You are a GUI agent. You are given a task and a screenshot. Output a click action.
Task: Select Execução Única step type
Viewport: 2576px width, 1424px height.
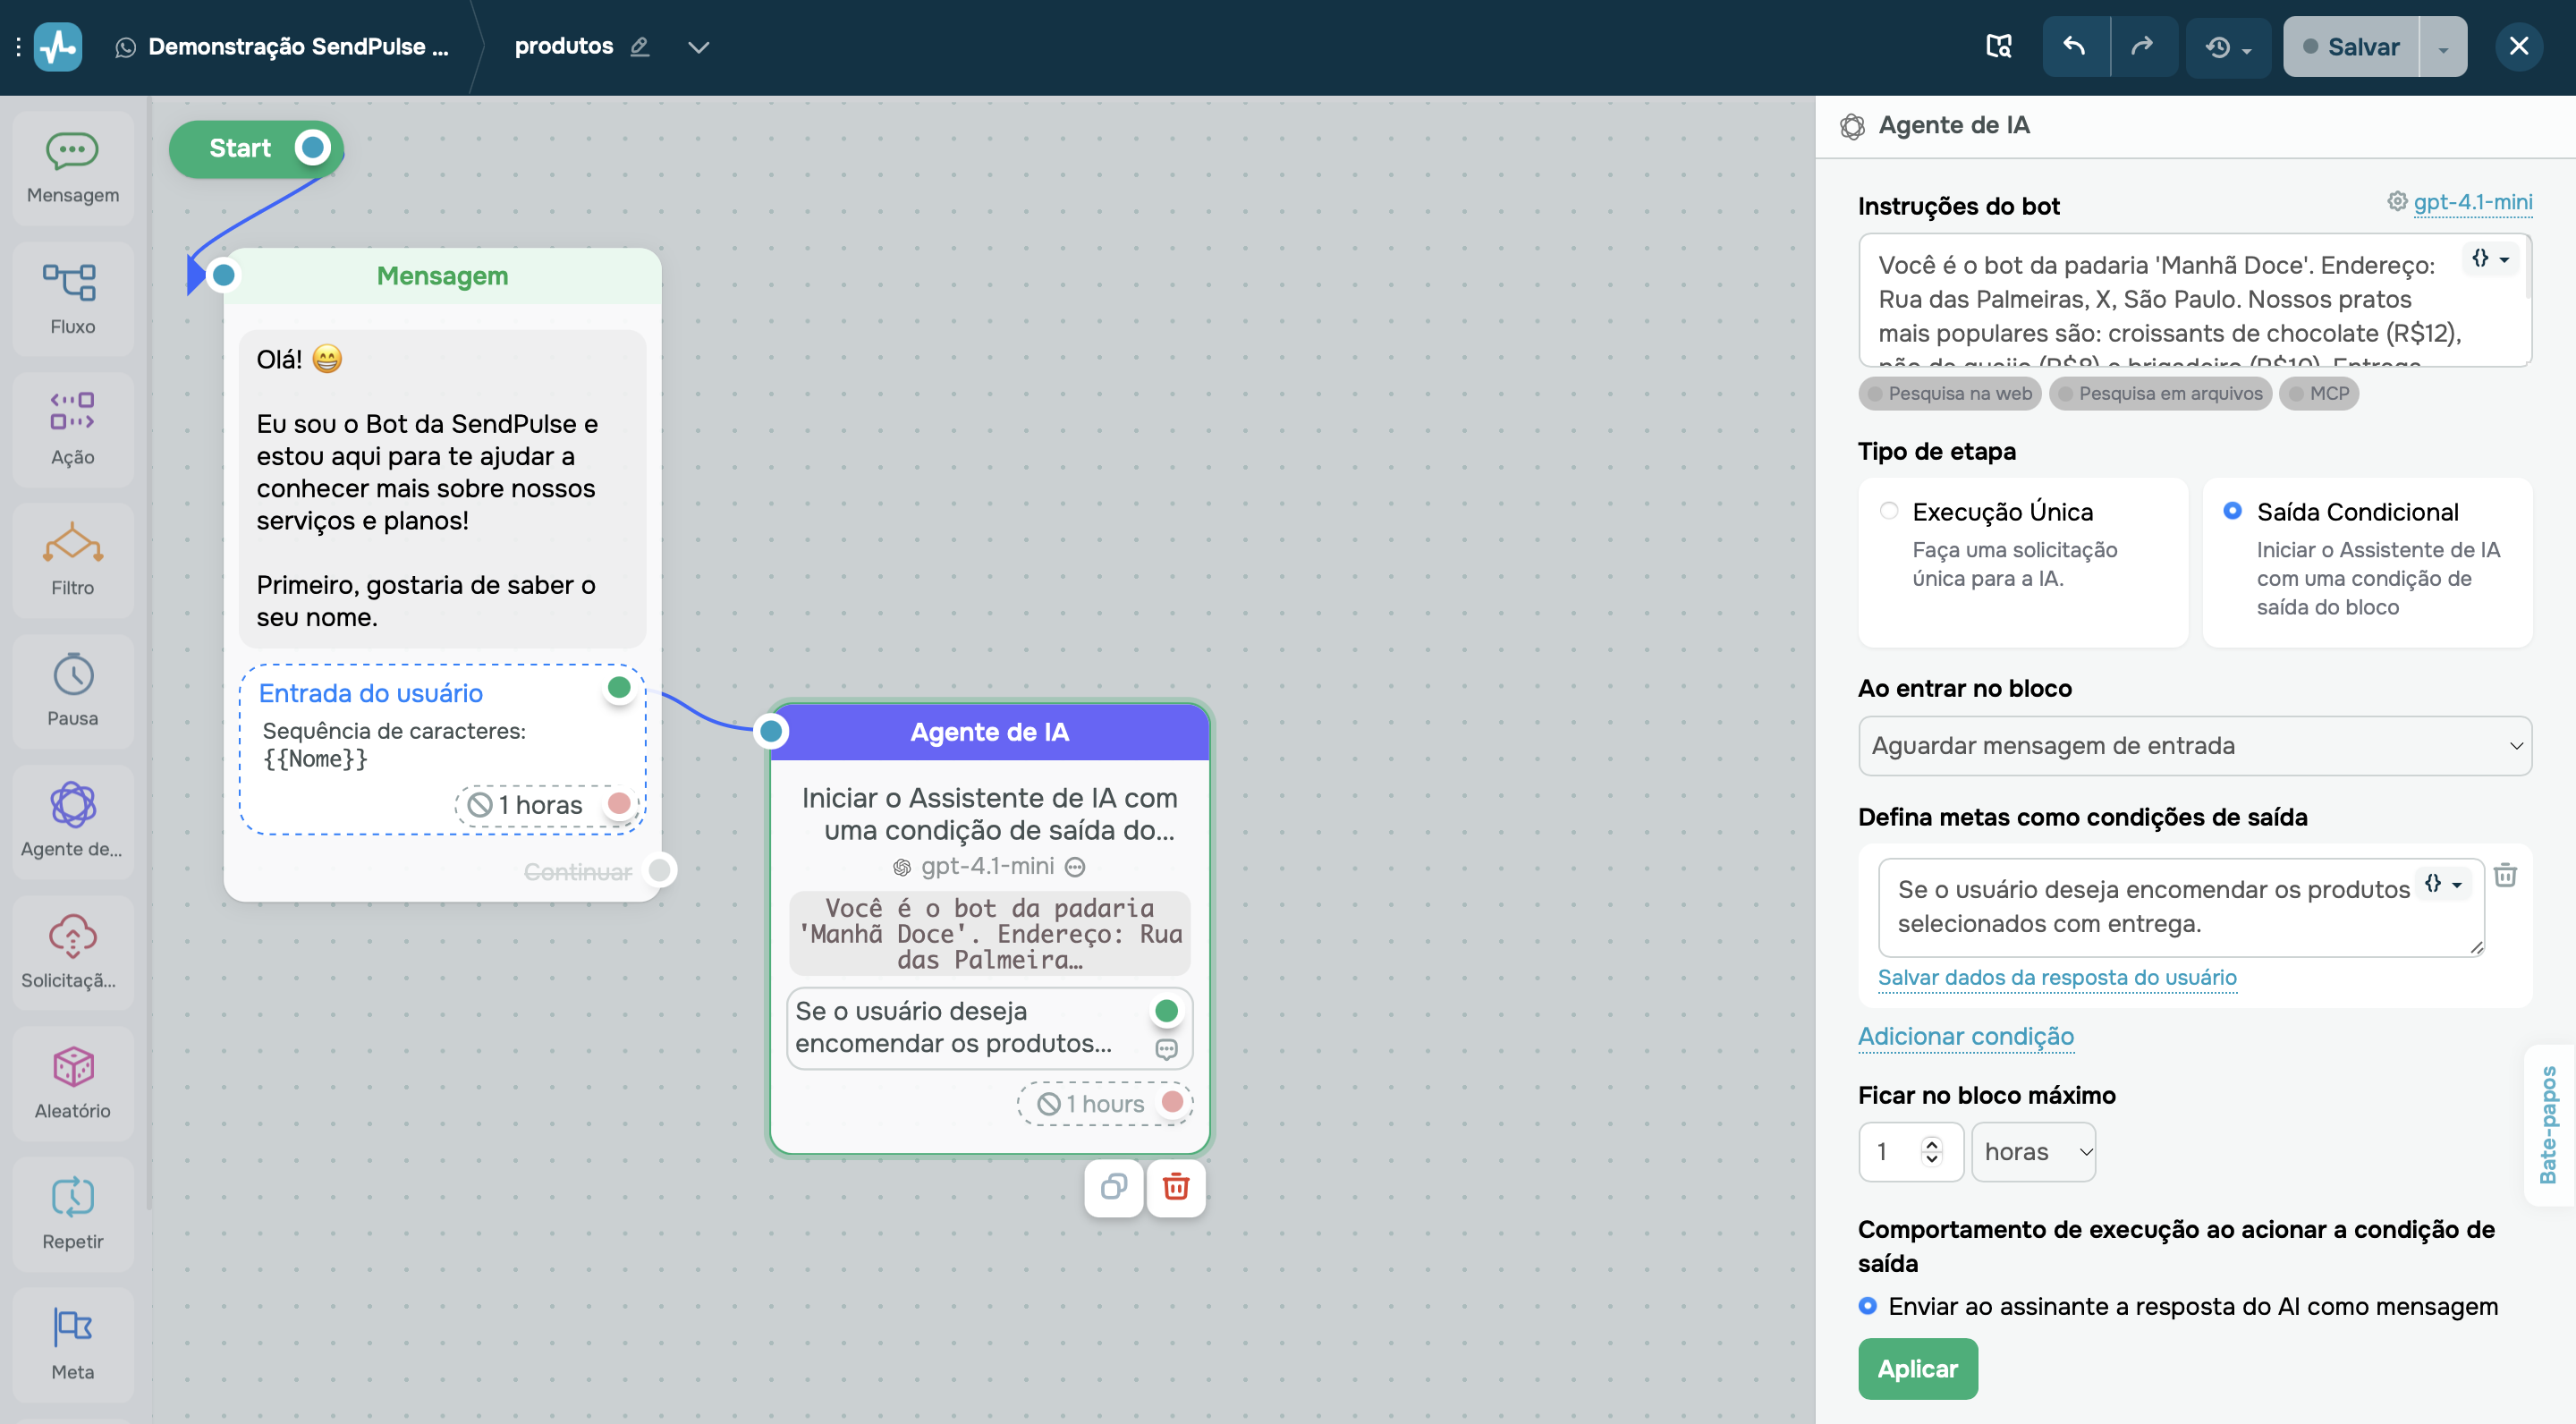pos(2023,562)
